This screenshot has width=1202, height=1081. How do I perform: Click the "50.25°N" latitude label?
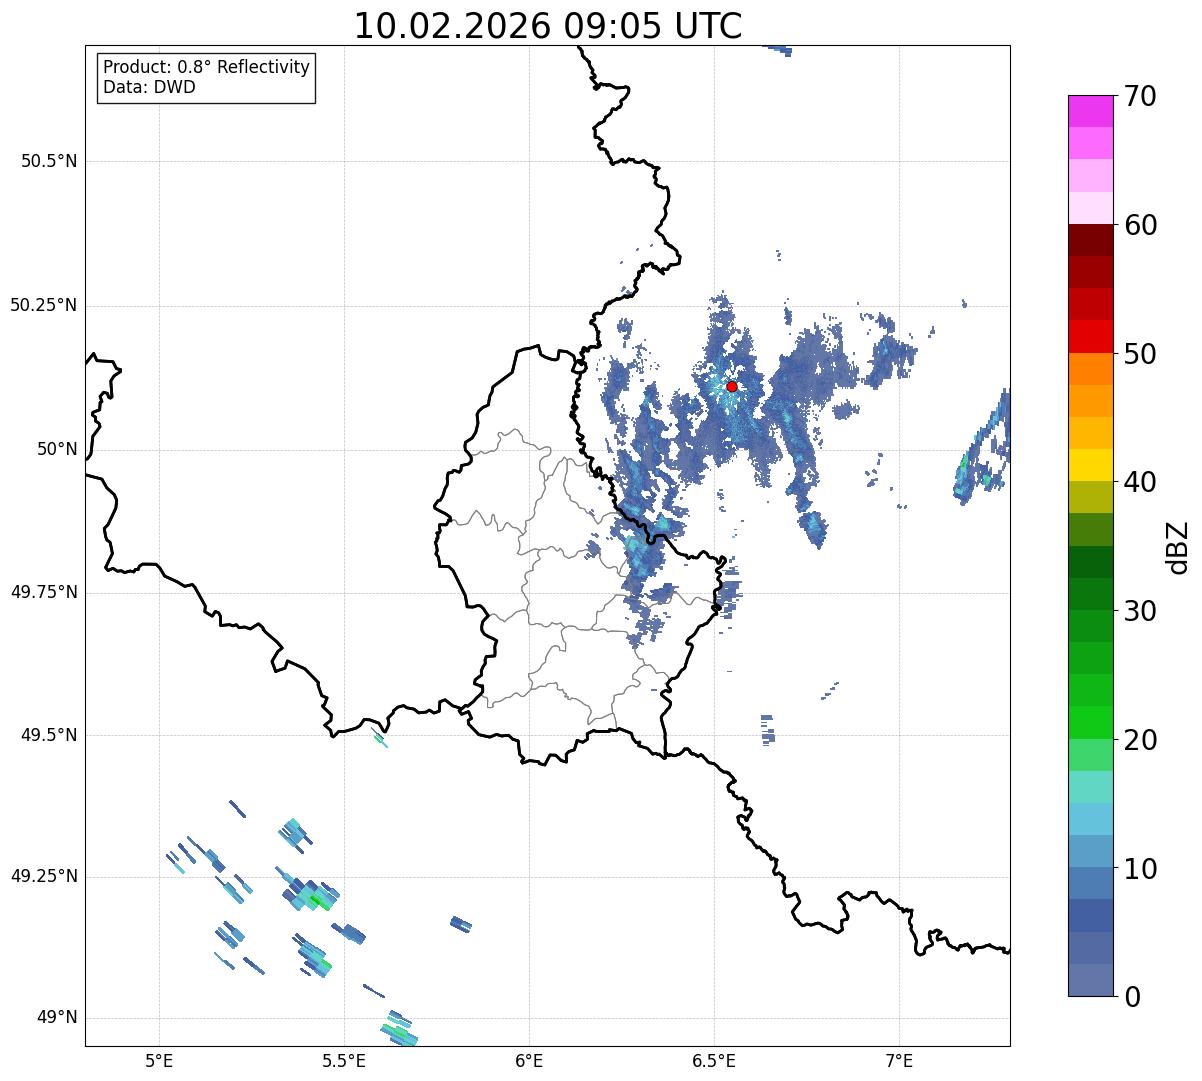pos(44,305)
